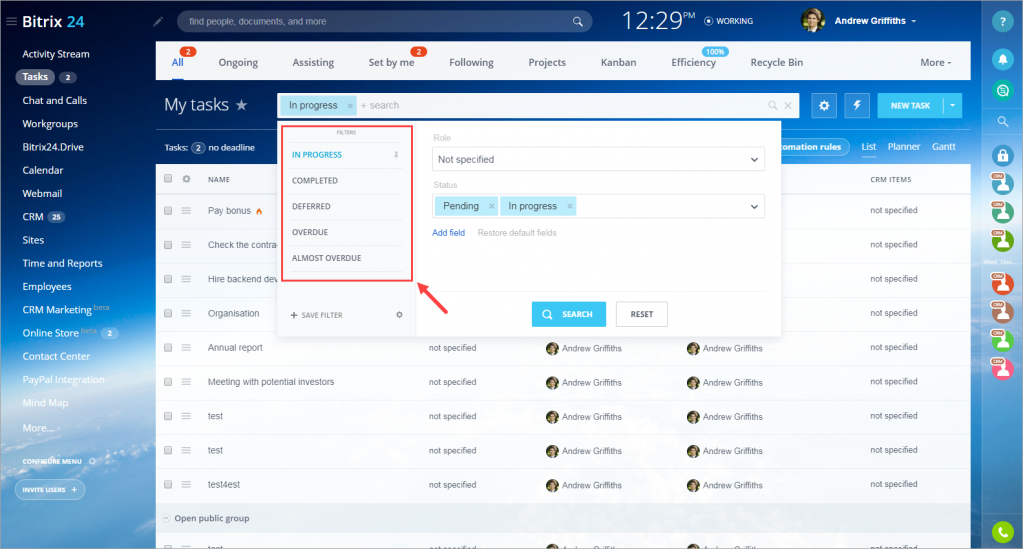Check the Hire backend dev task checkbox

click(x=168, y=279)
